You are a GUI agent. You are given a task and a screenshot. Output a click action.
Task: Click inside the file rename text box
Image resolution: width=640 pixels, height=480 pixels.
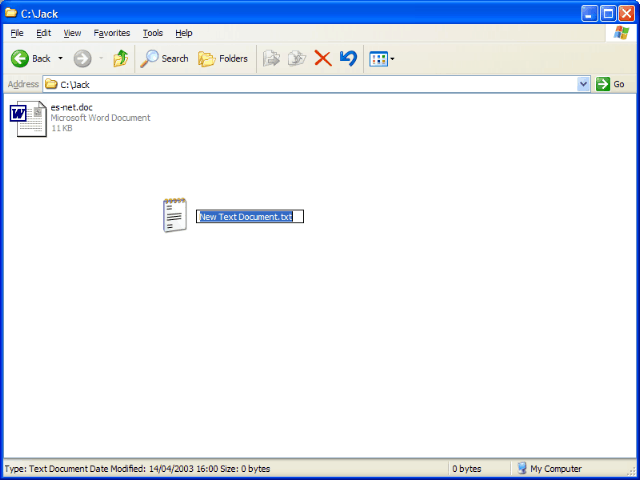[x=250, y=216]
